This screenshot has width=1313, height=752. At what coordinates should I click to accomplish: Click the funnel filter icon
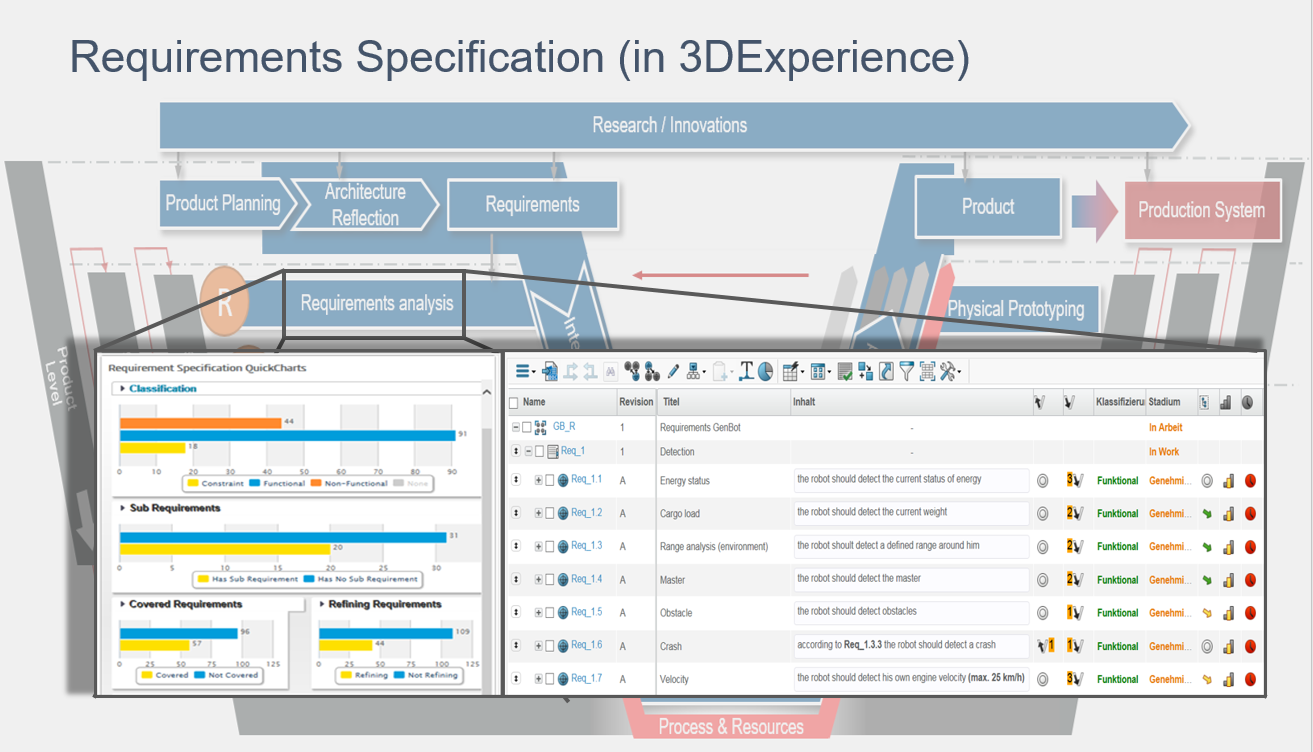[906, 371]
